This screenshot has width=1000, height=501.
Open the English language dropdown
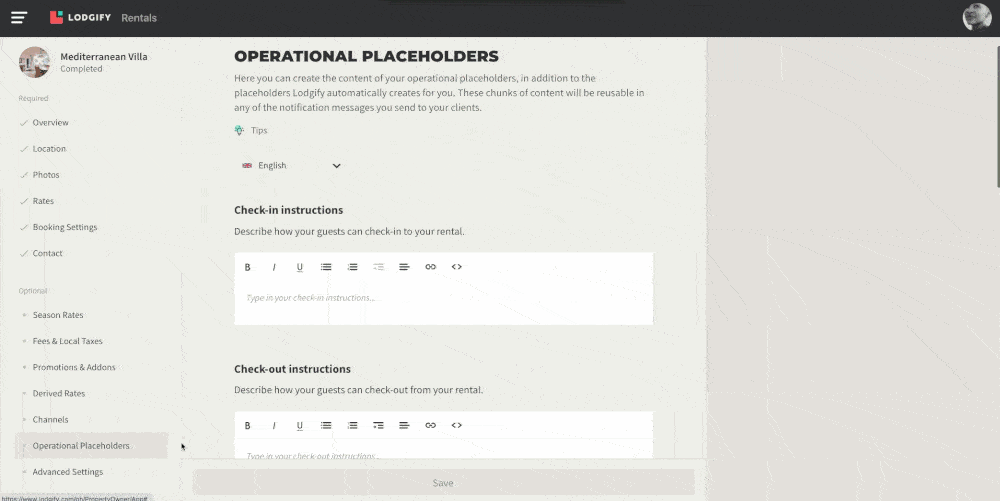291,166
